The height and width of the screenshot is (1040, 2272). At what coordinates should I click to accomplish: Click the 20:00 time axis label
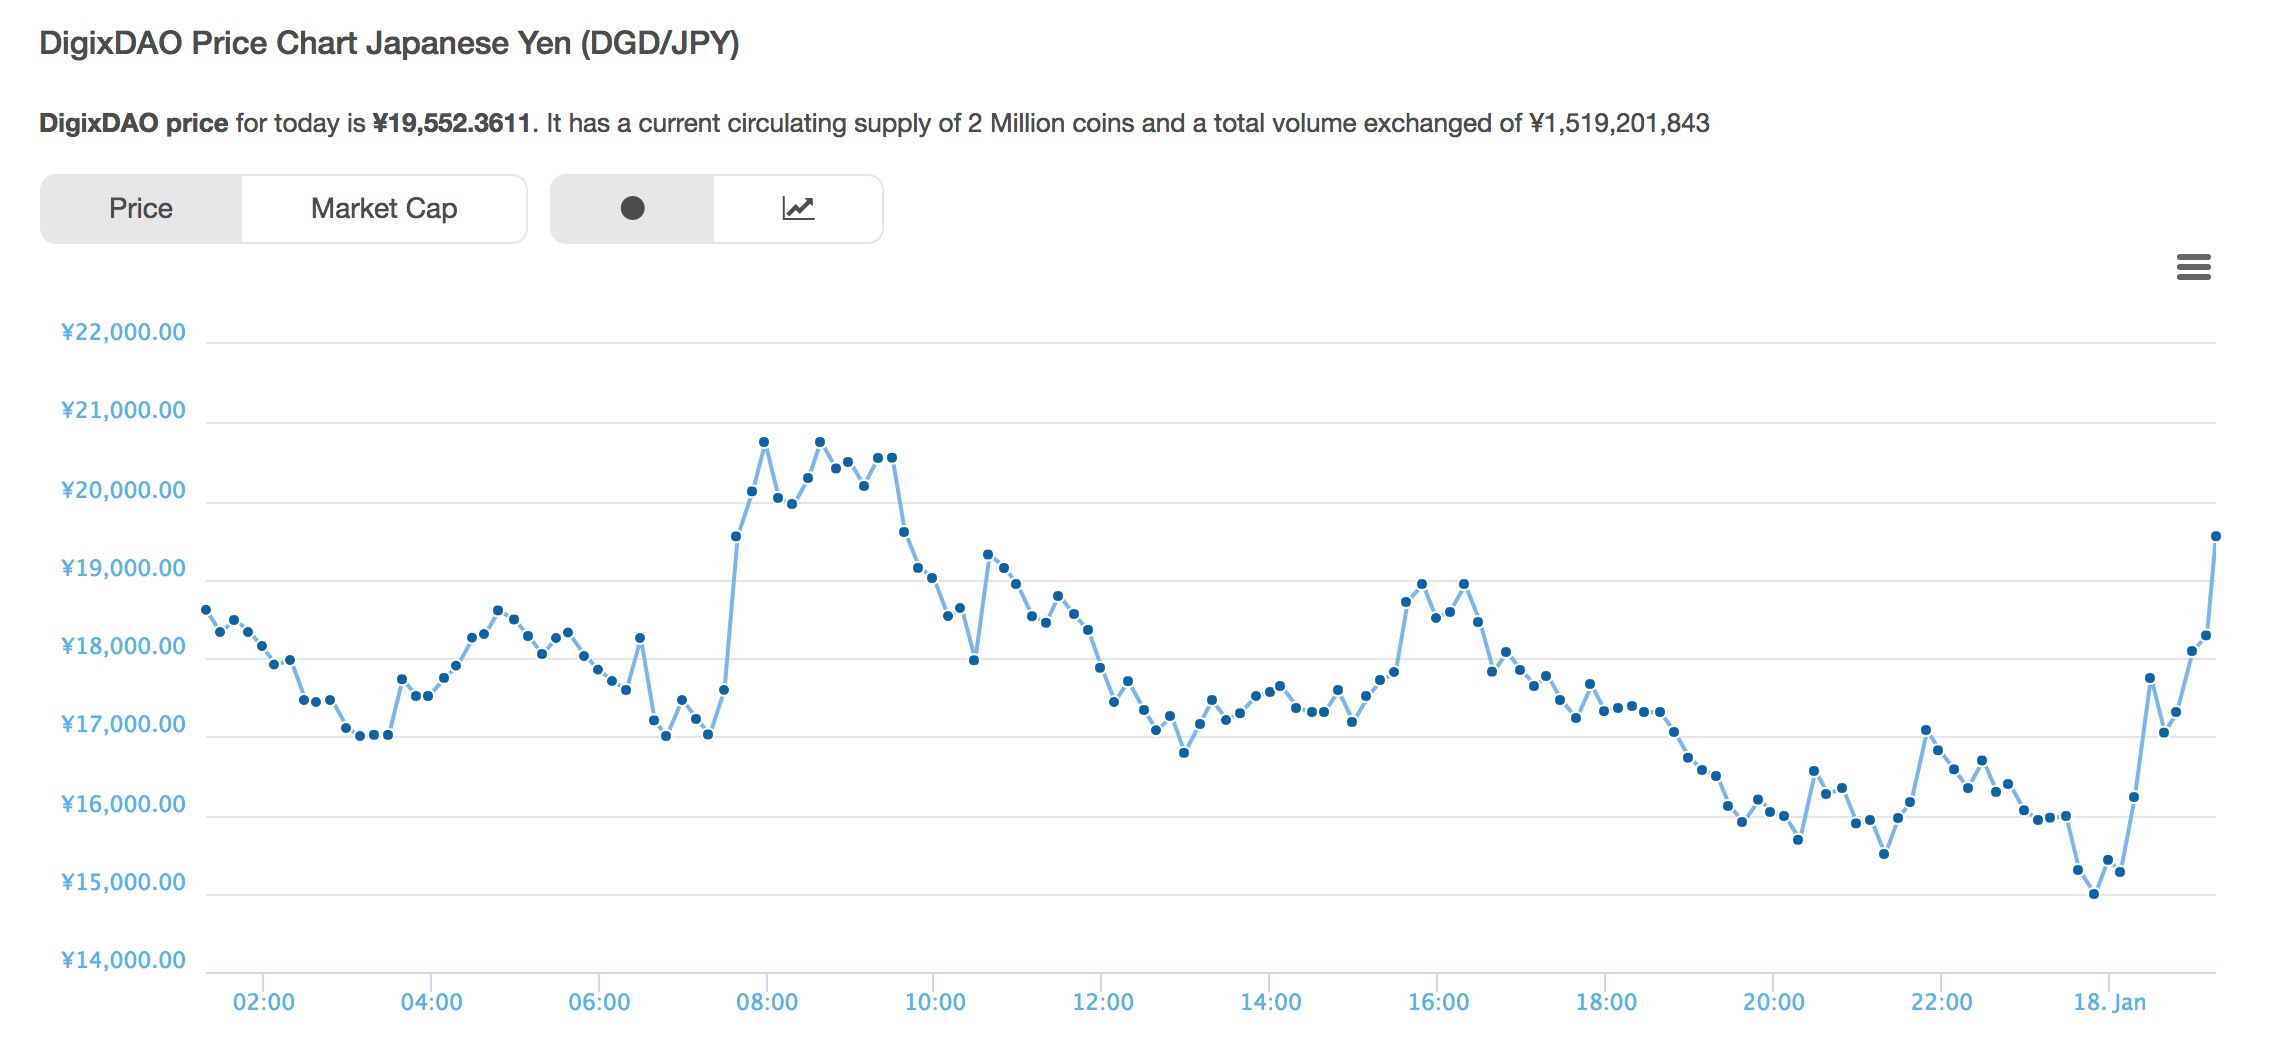point(1774,1002)
